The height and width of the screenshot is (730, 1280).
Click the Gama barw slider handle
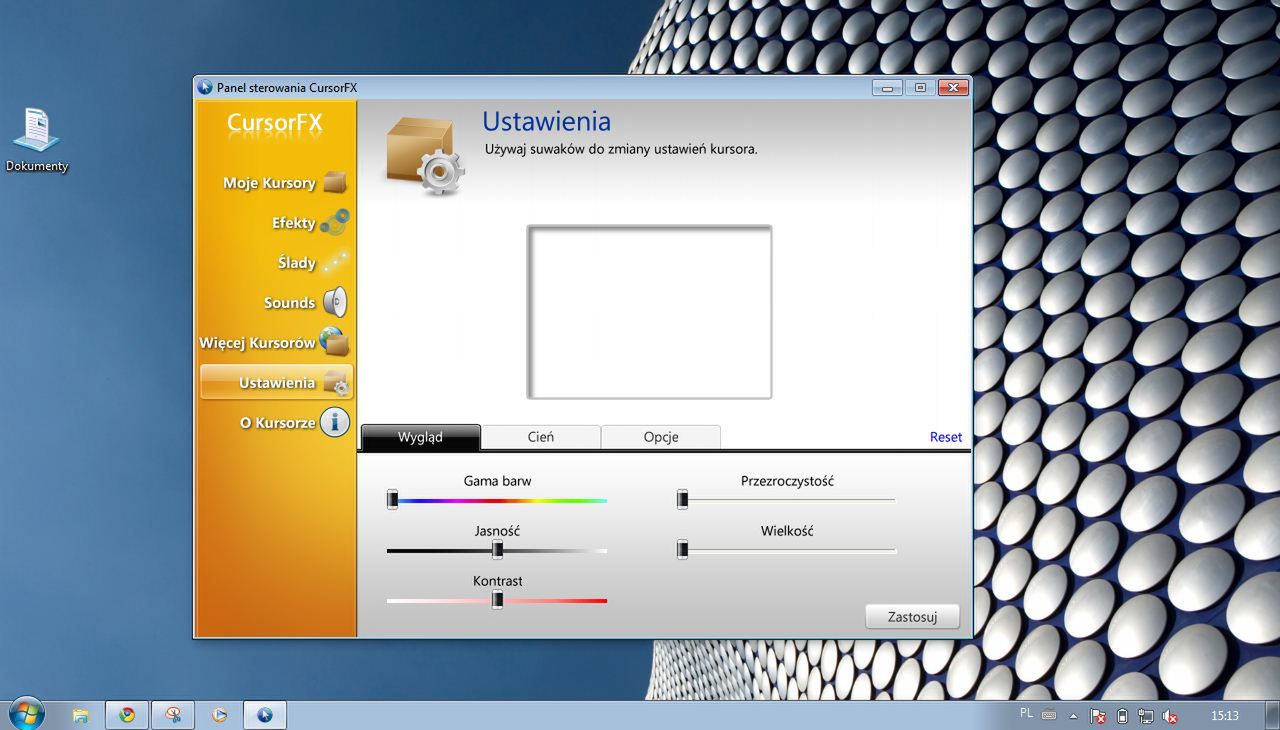coord(393,499)
